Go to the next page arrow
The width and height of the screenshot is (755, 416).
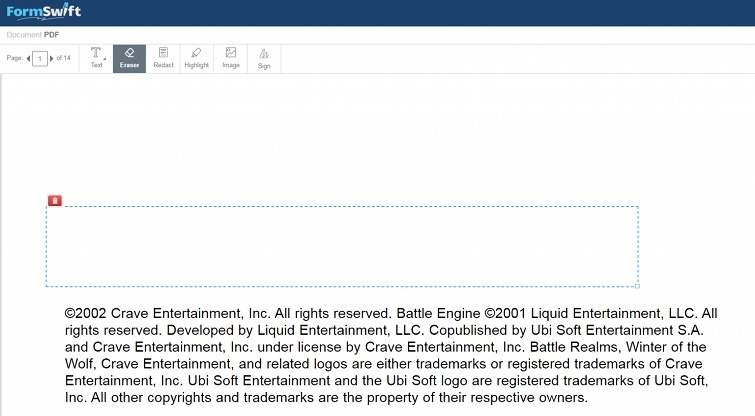52,59
